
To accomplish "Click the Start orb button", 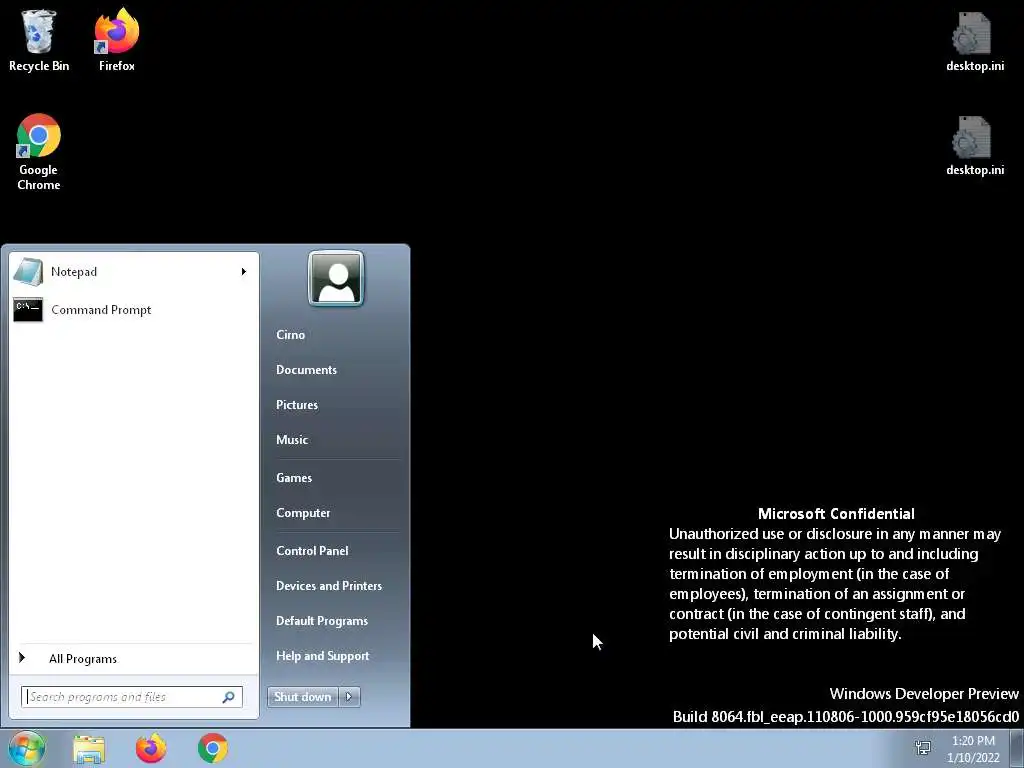I will point(27,748).
